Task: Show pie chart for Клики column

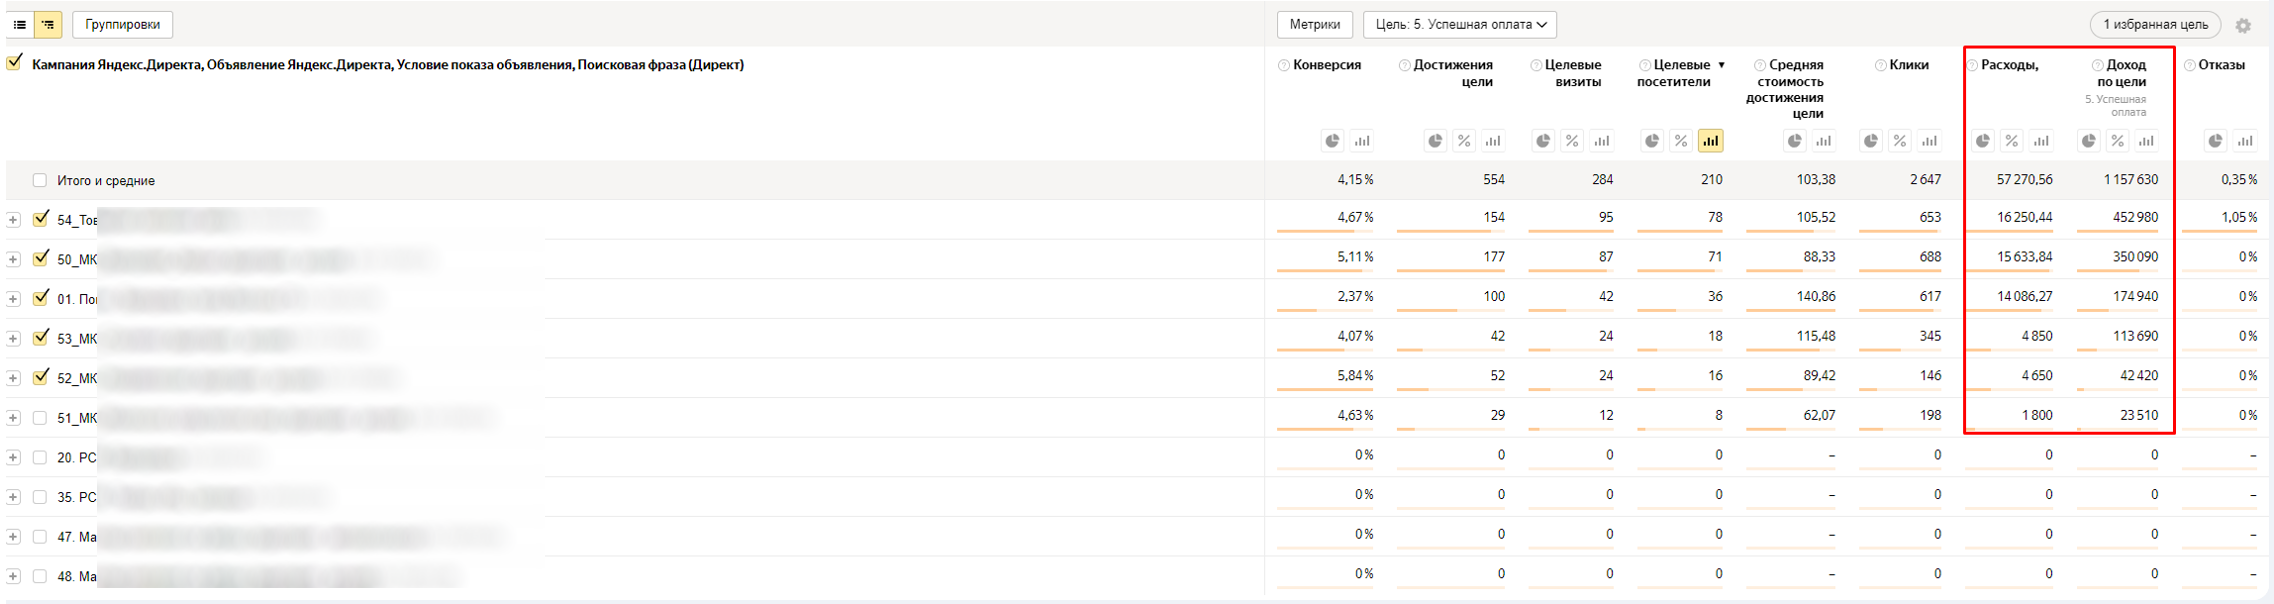Action: (x=1871, y=141)
